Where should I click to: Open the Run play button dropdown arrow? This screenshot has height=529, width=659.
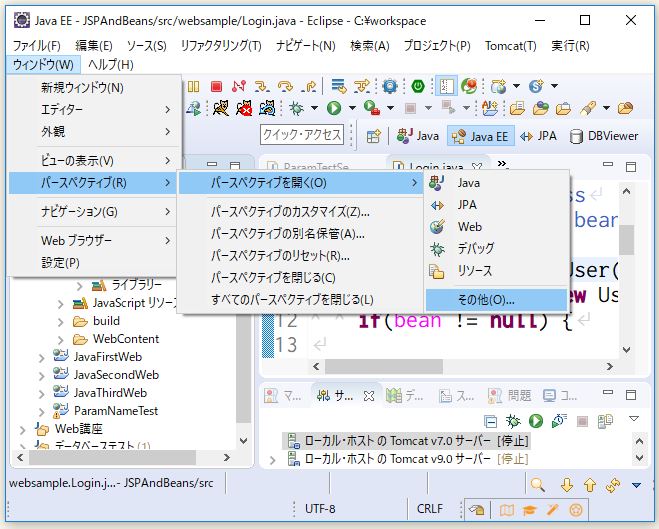click(352, 108)
